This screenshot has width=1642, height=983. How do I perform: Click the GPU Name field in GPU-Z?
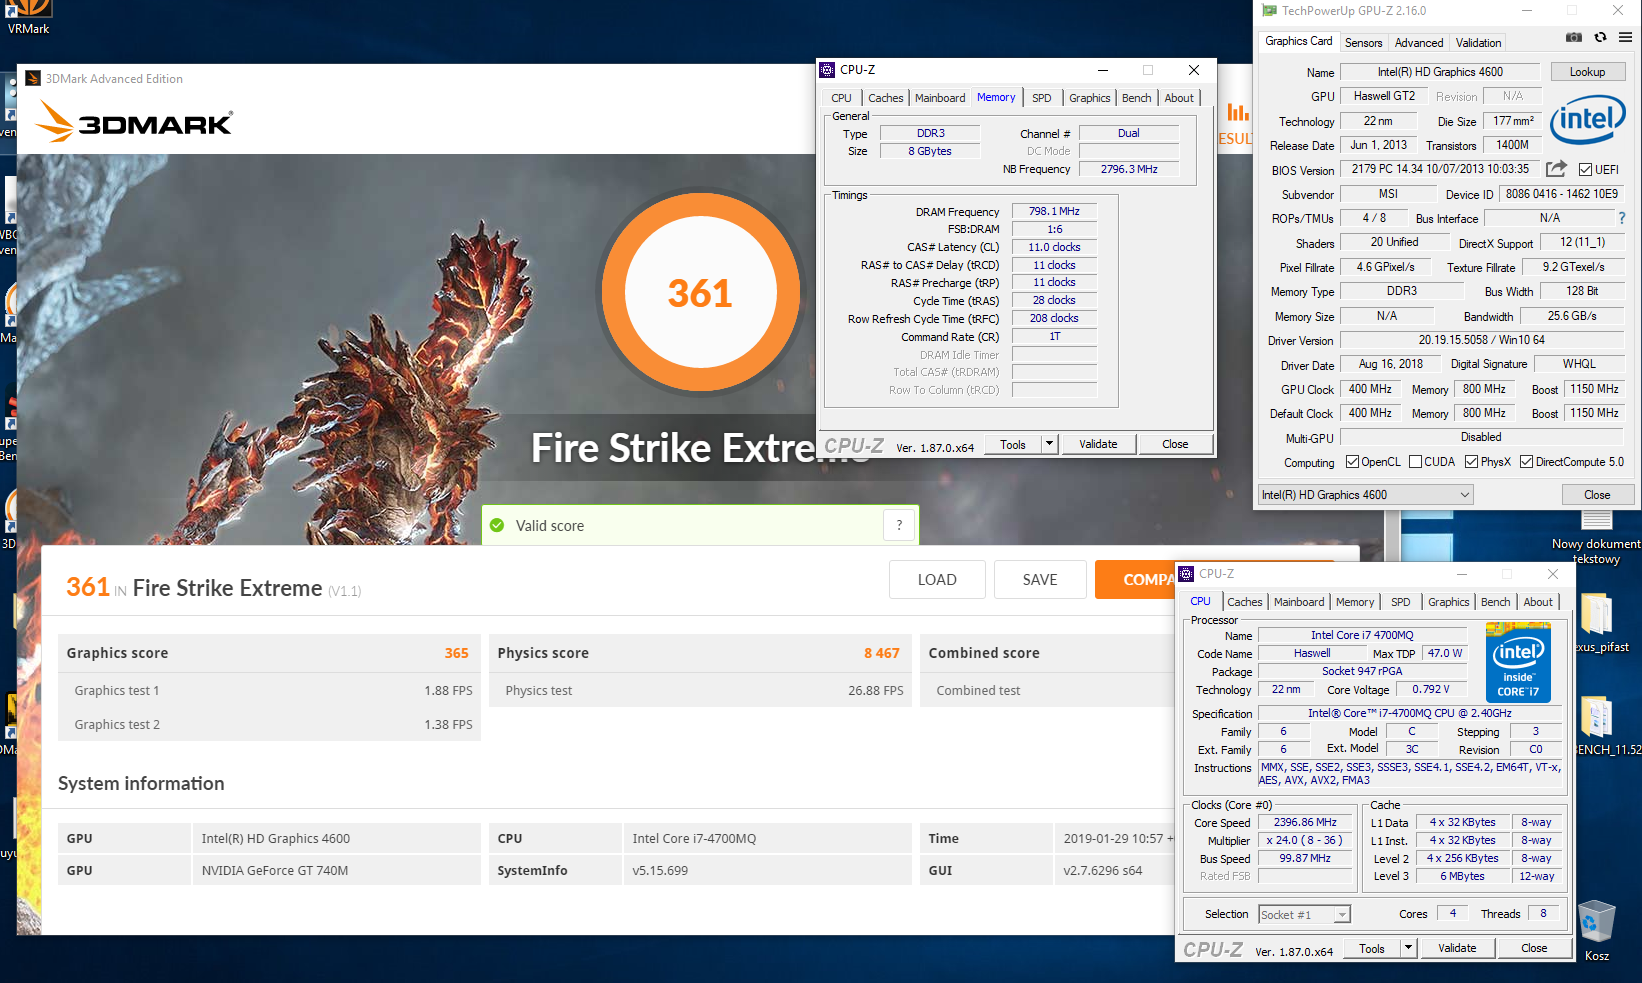click(1440, 72)
